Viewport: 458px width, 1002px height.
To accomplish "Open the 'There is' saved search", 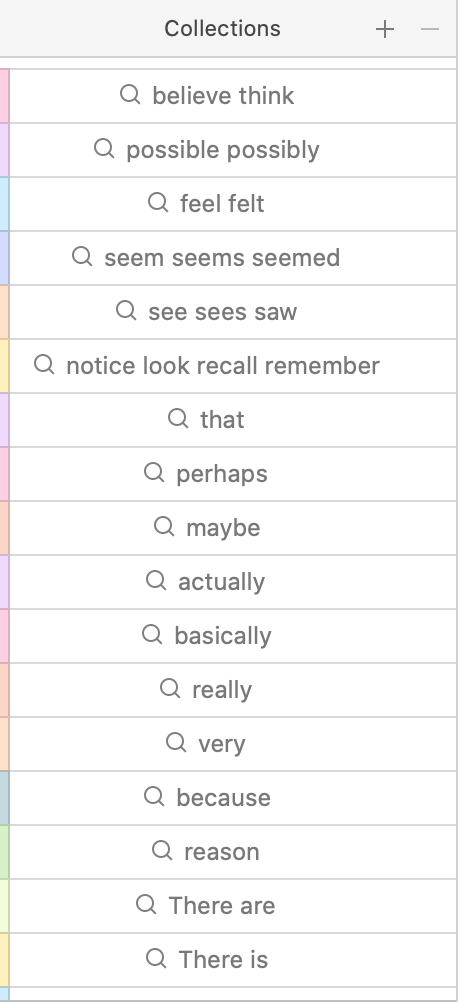I will point(233,959).
